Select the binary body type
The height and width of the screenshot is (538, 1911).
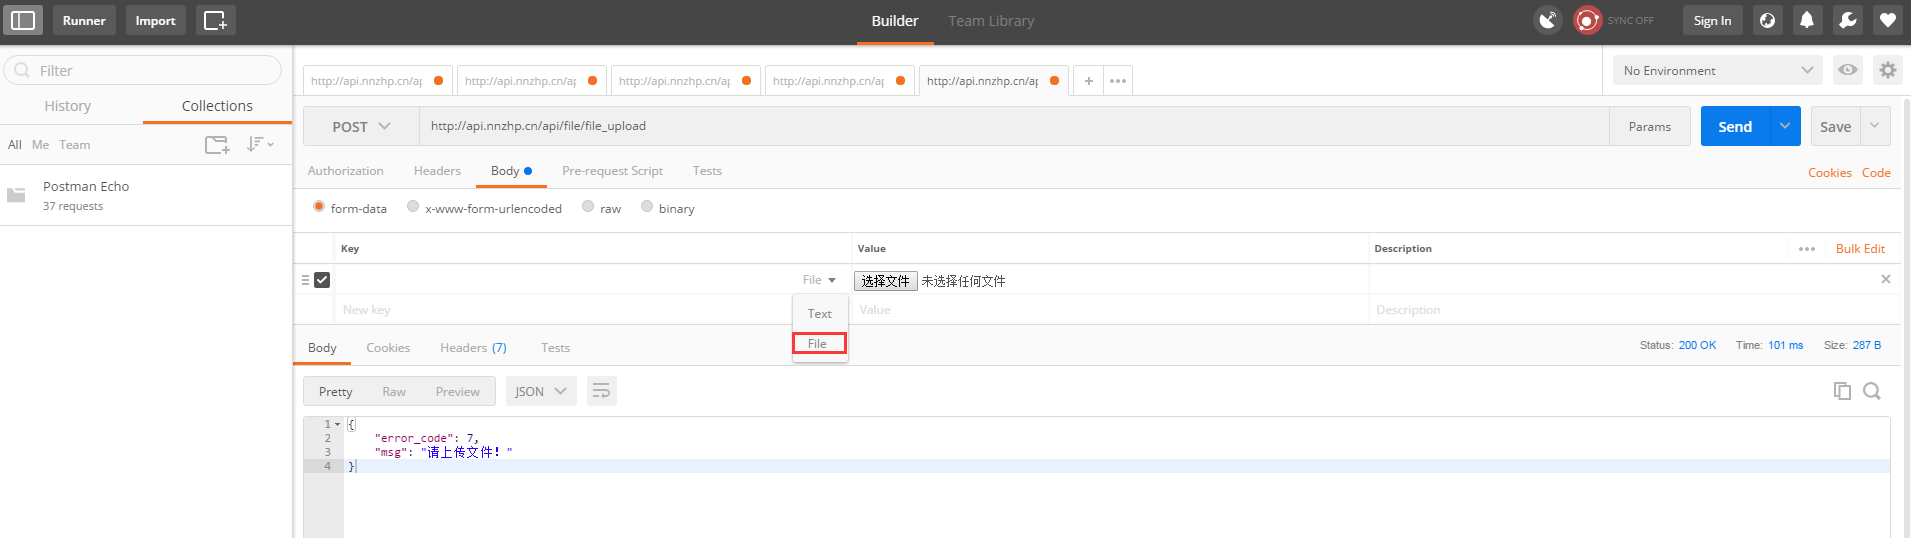(647, 206)
